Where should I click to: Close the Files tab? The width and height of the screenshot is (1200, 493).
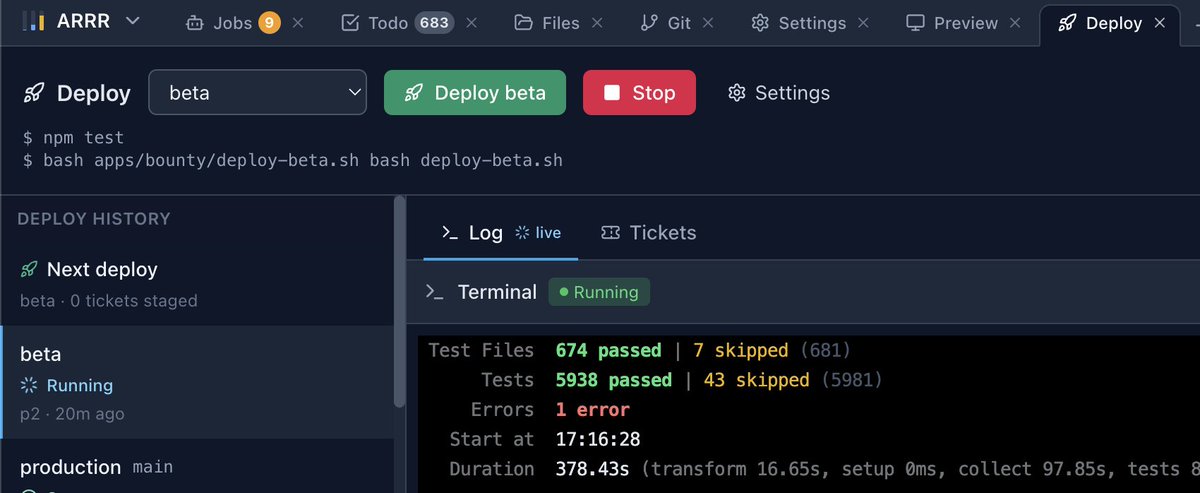[597, 22]
